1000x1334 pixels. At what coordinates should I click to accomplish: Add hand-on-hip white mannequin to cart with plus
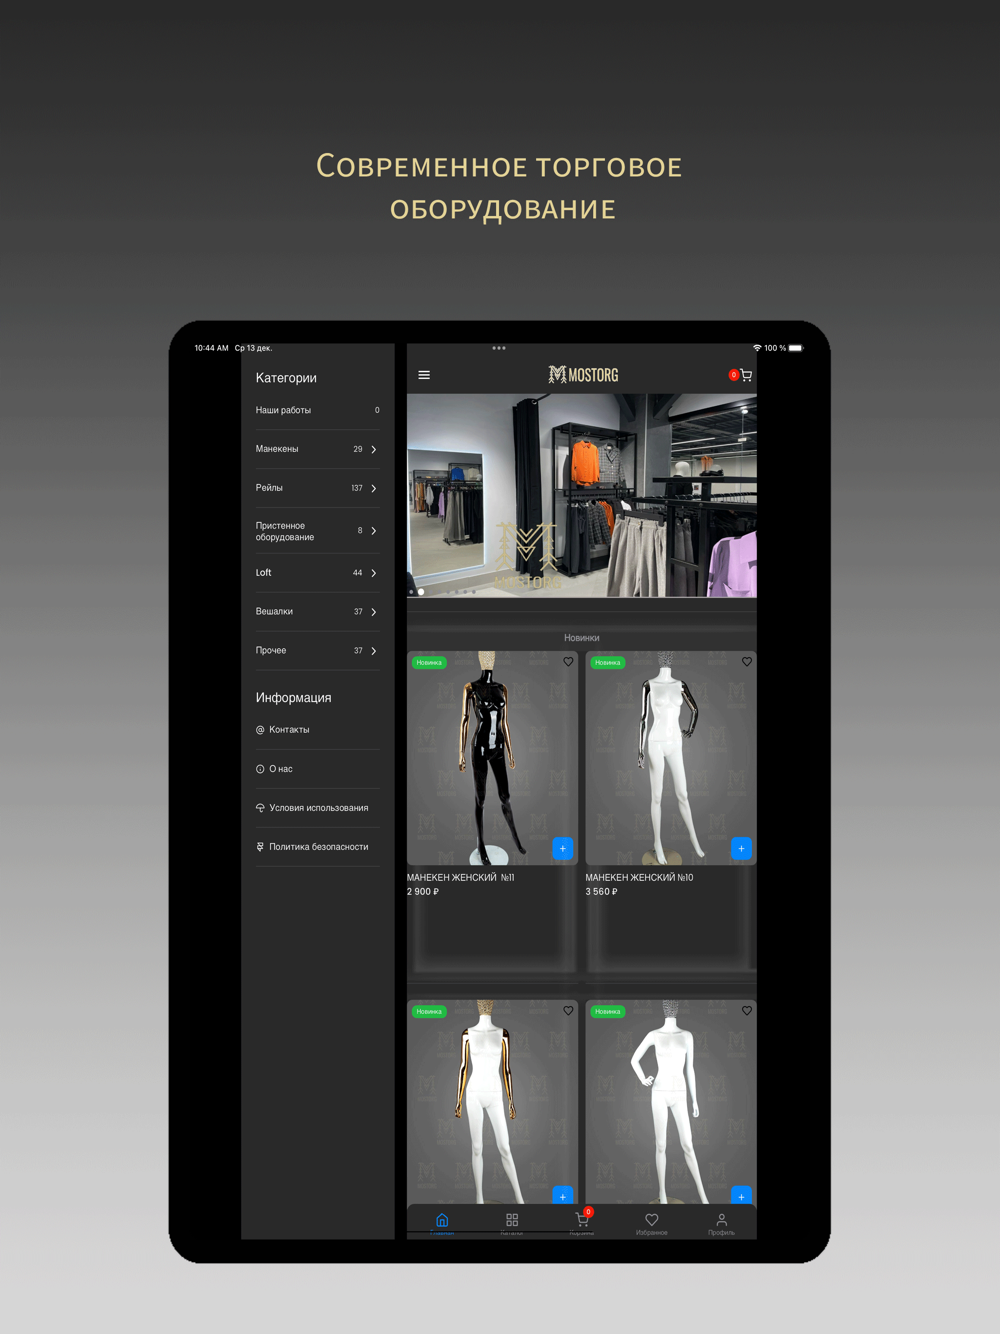click(741, 1195)
